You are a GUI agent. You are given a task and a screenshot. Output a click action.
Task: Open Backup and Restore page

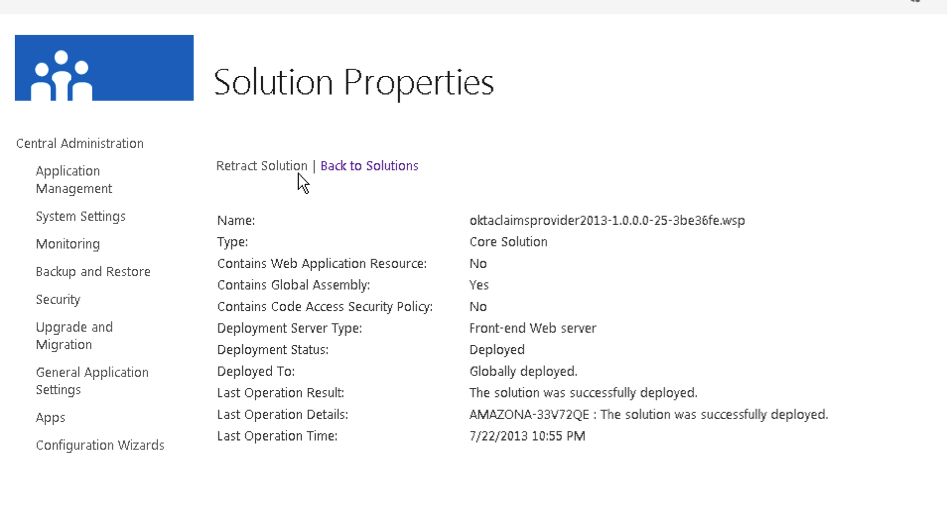click(93, 272)
